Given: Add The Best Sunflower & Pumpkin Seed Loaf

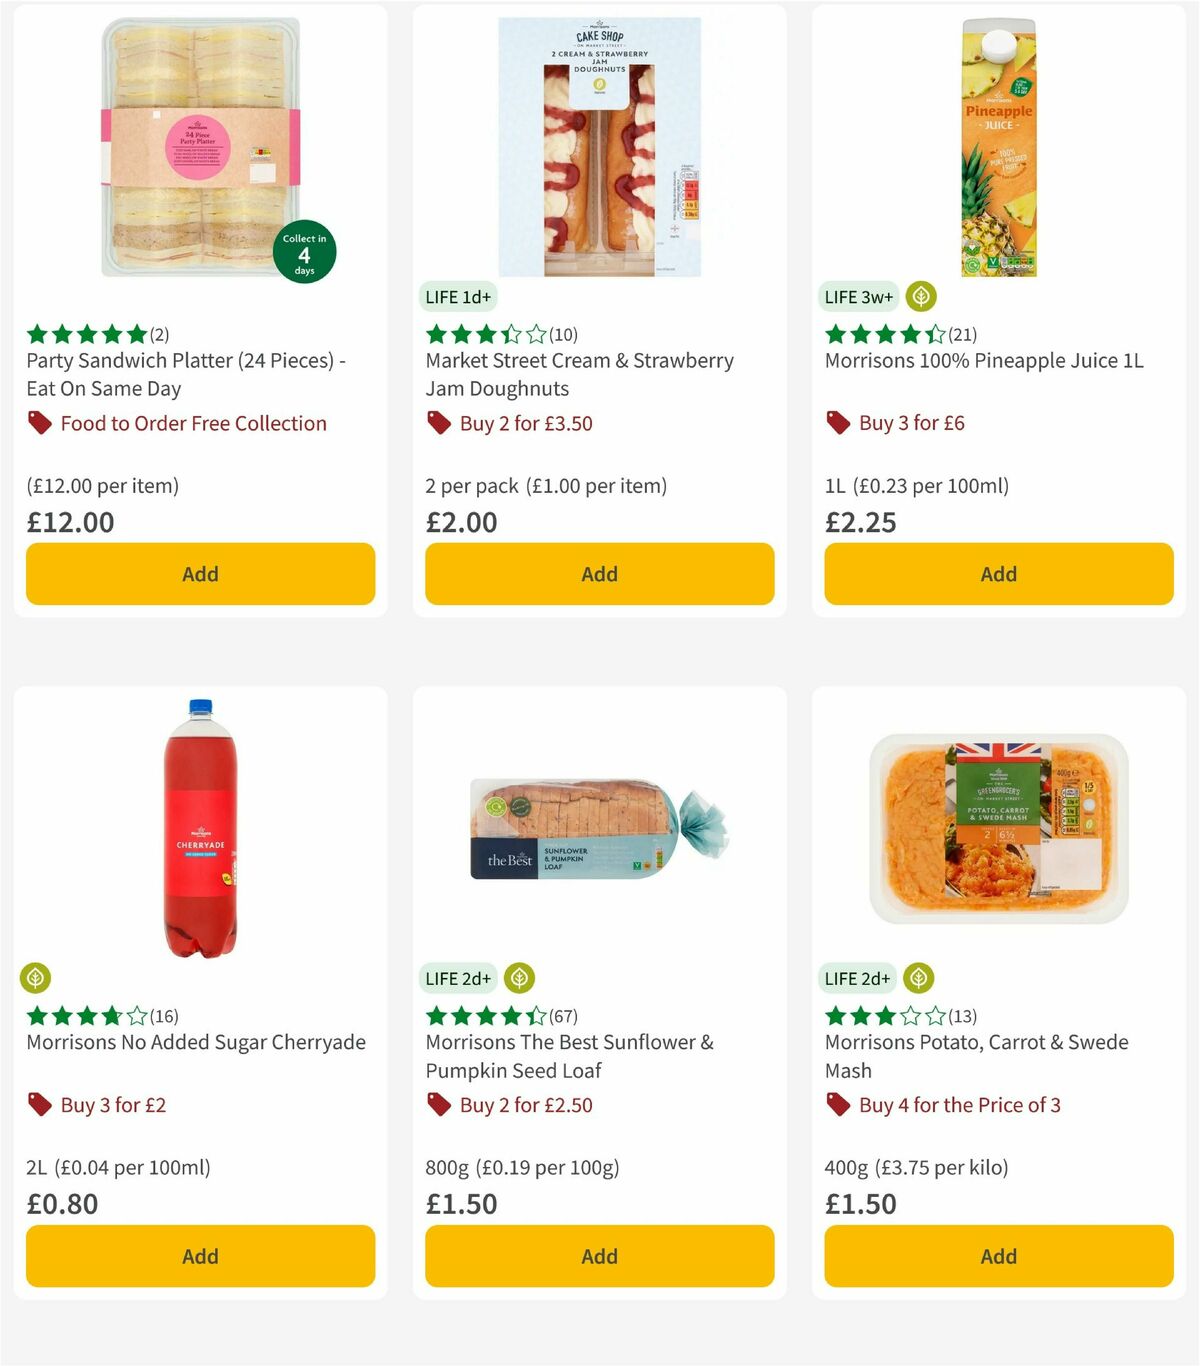Looking at the screenshot, I should pos(599,1256).
